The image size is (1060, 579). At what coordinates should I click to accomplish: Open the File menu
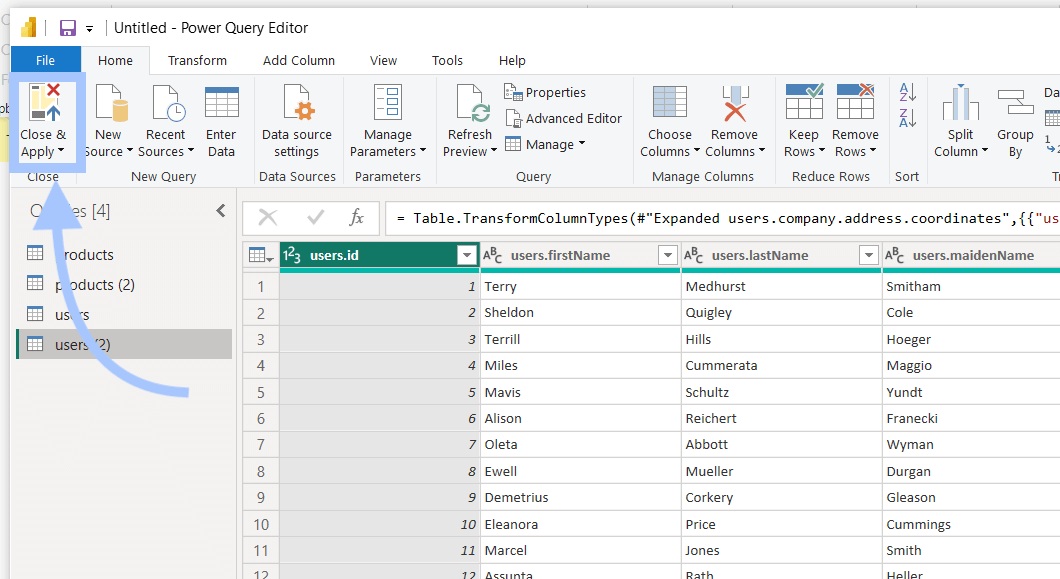pos(45,60)
